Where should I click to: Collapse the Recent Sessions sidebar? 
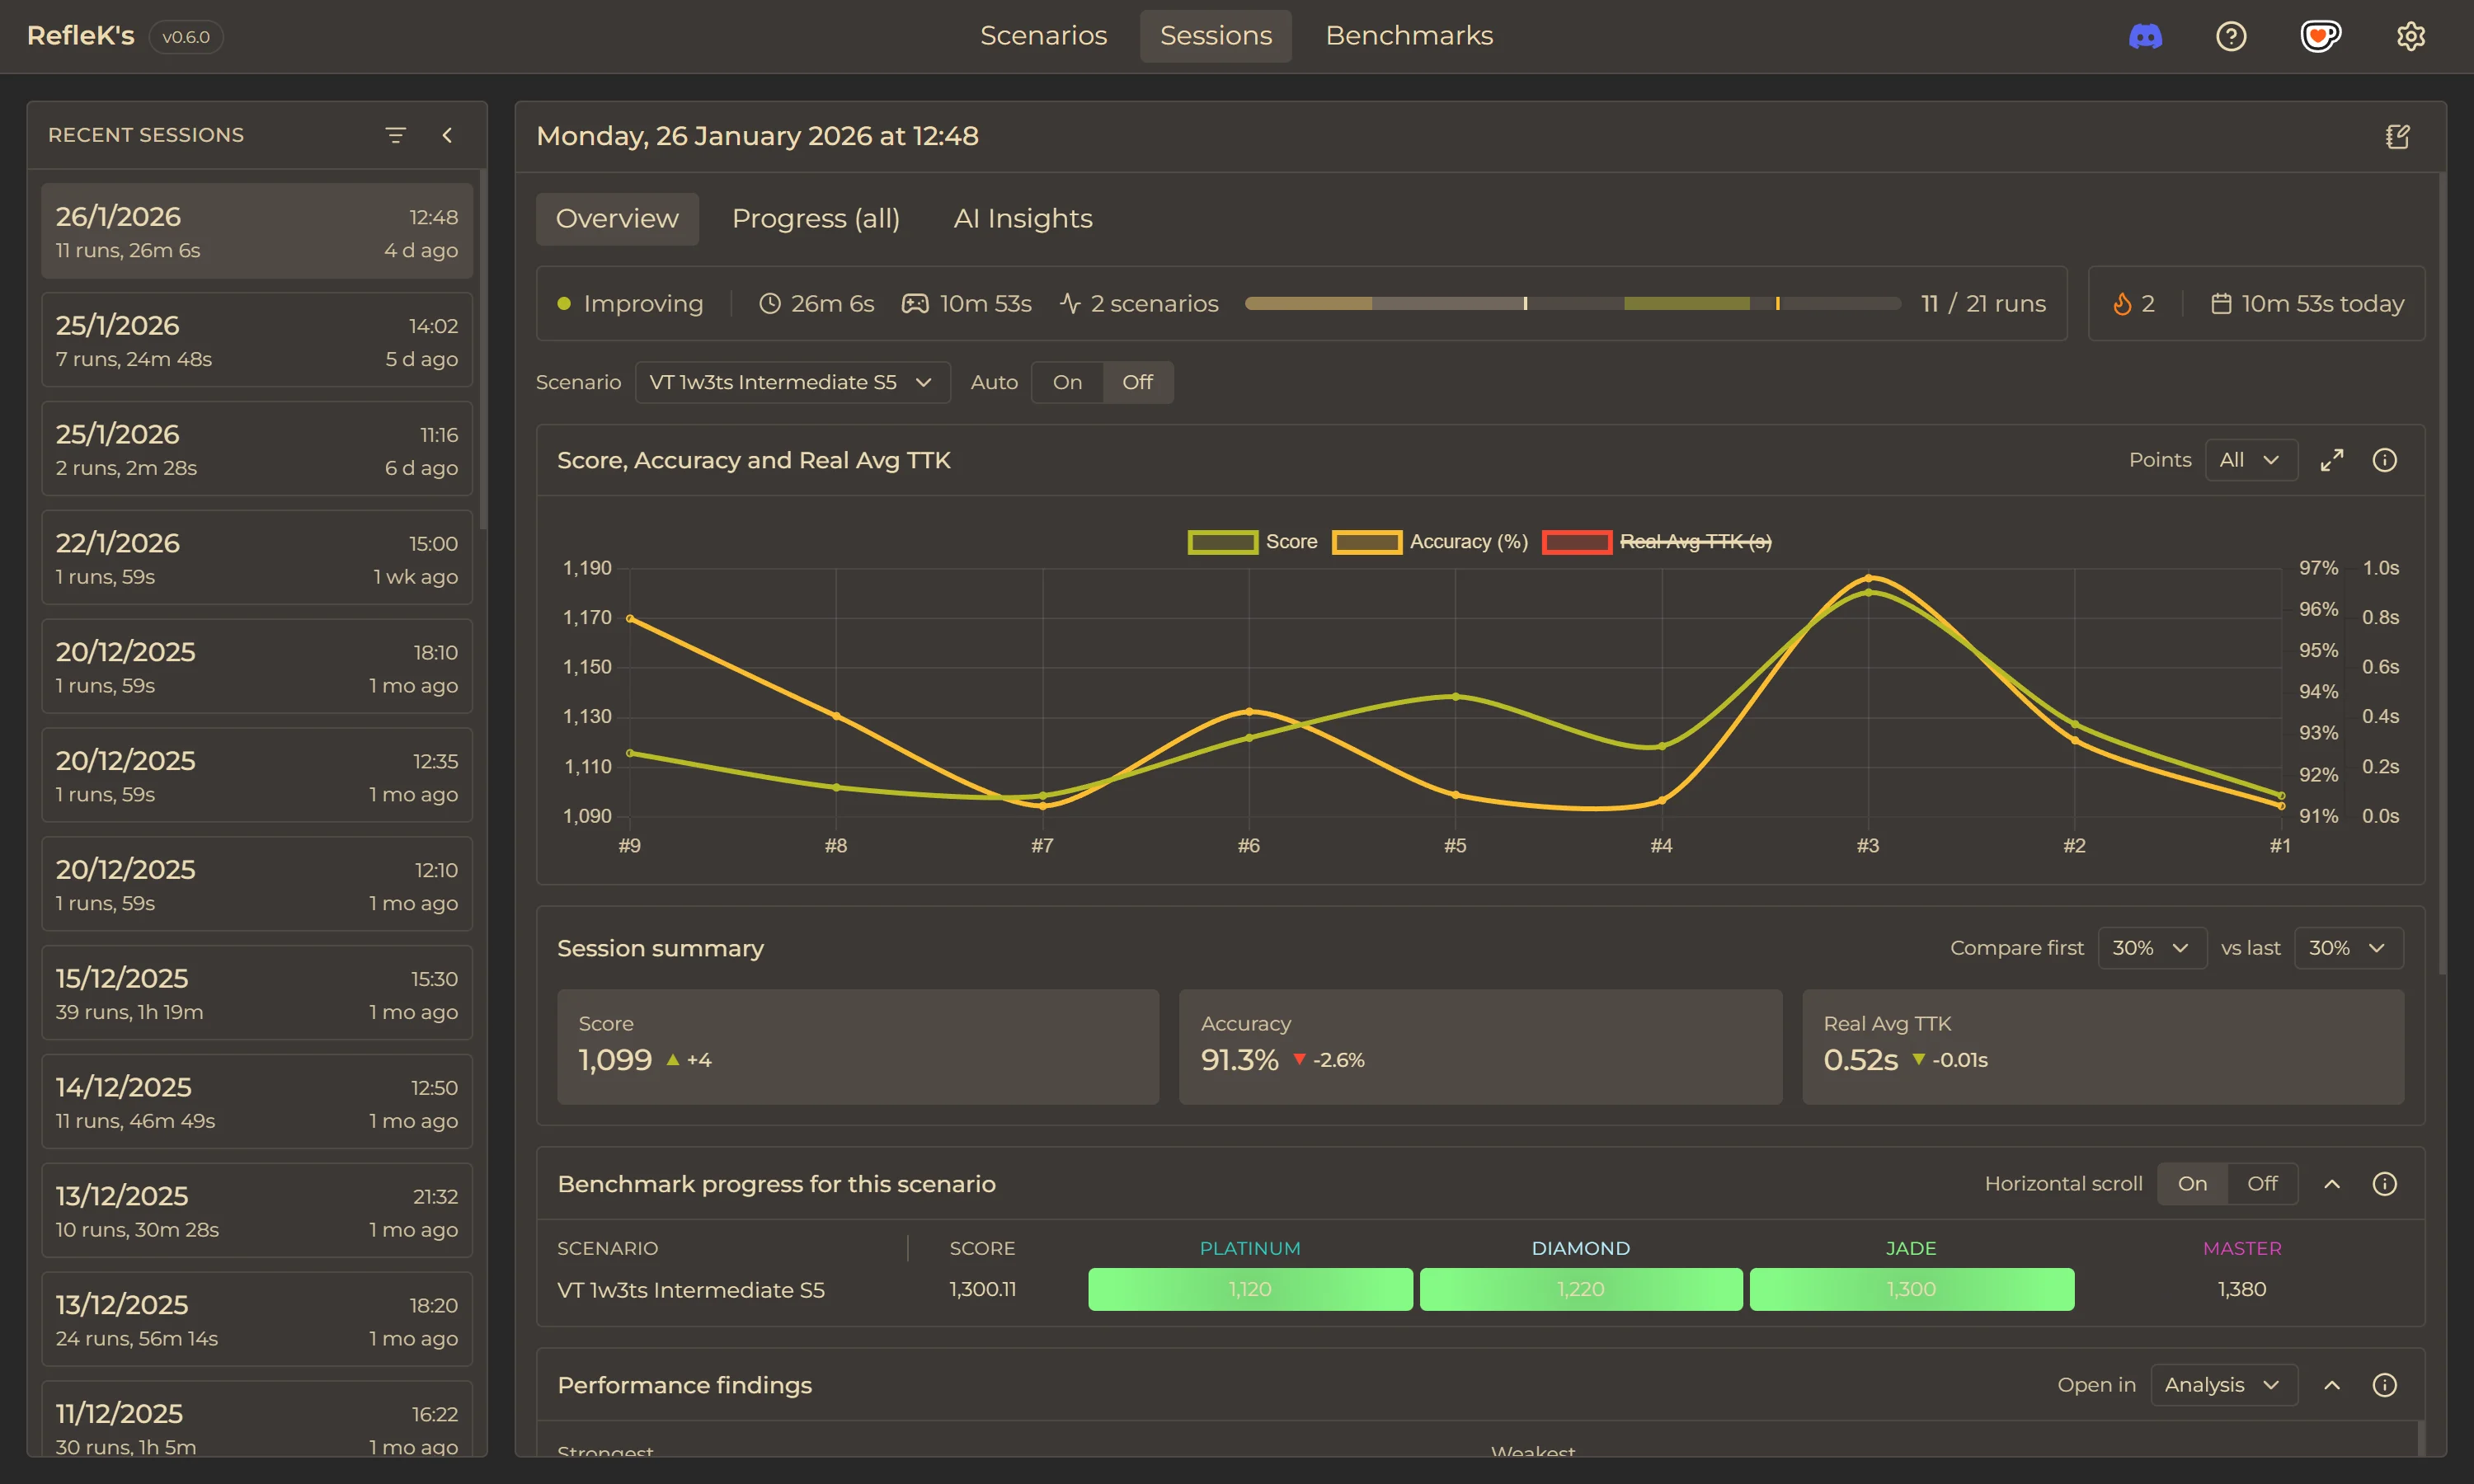447,134
